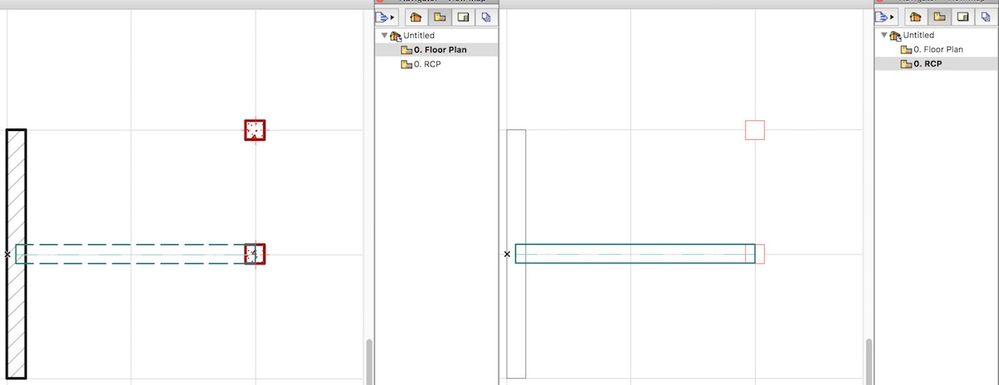
Task: Collapse the Untitled tree in left Navigator
Action: (384, 36)
